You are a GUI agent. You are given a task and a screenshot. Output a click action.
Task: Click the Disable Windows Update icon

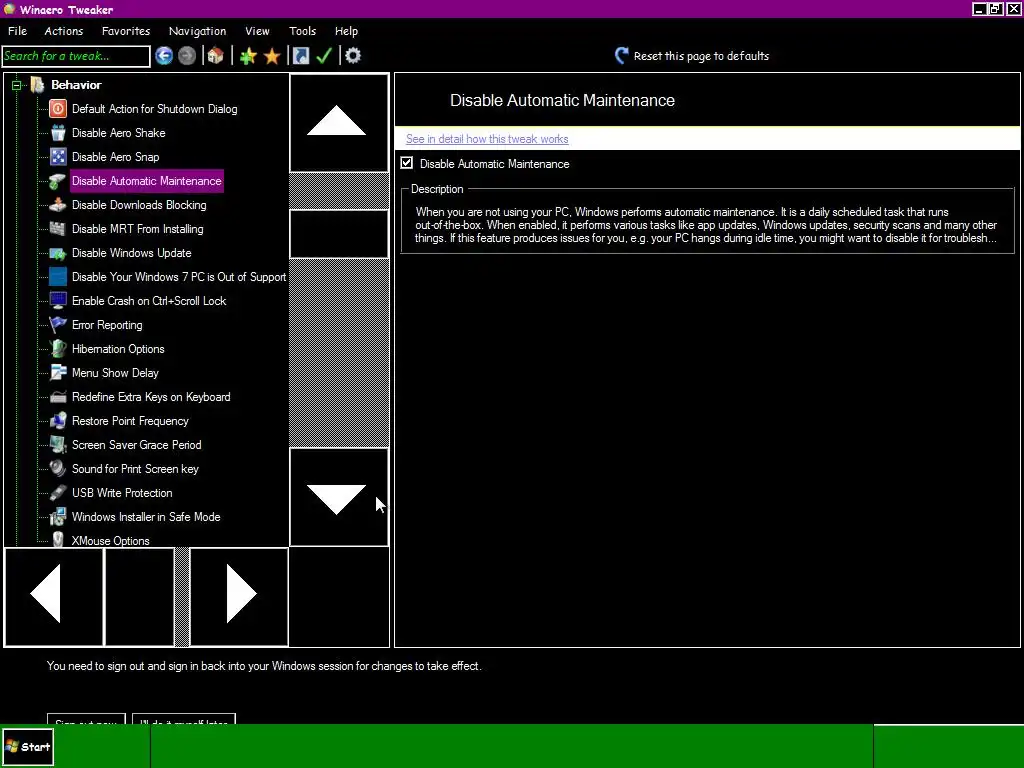tap(58, 253)
